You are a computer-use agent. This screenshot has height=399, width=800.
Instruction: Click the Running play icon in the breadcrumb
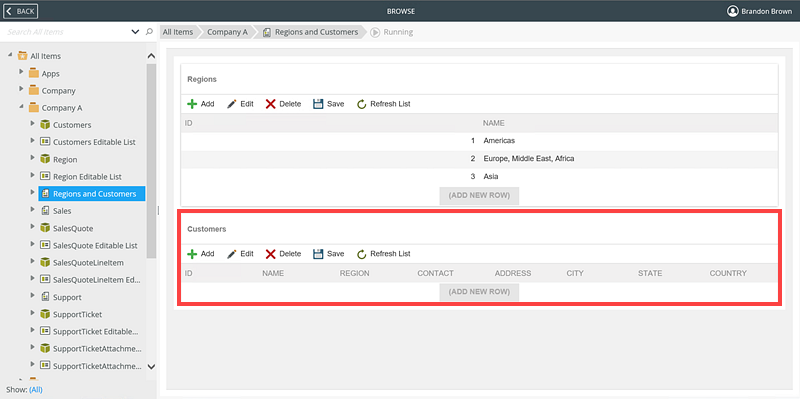tap(375, 32)
